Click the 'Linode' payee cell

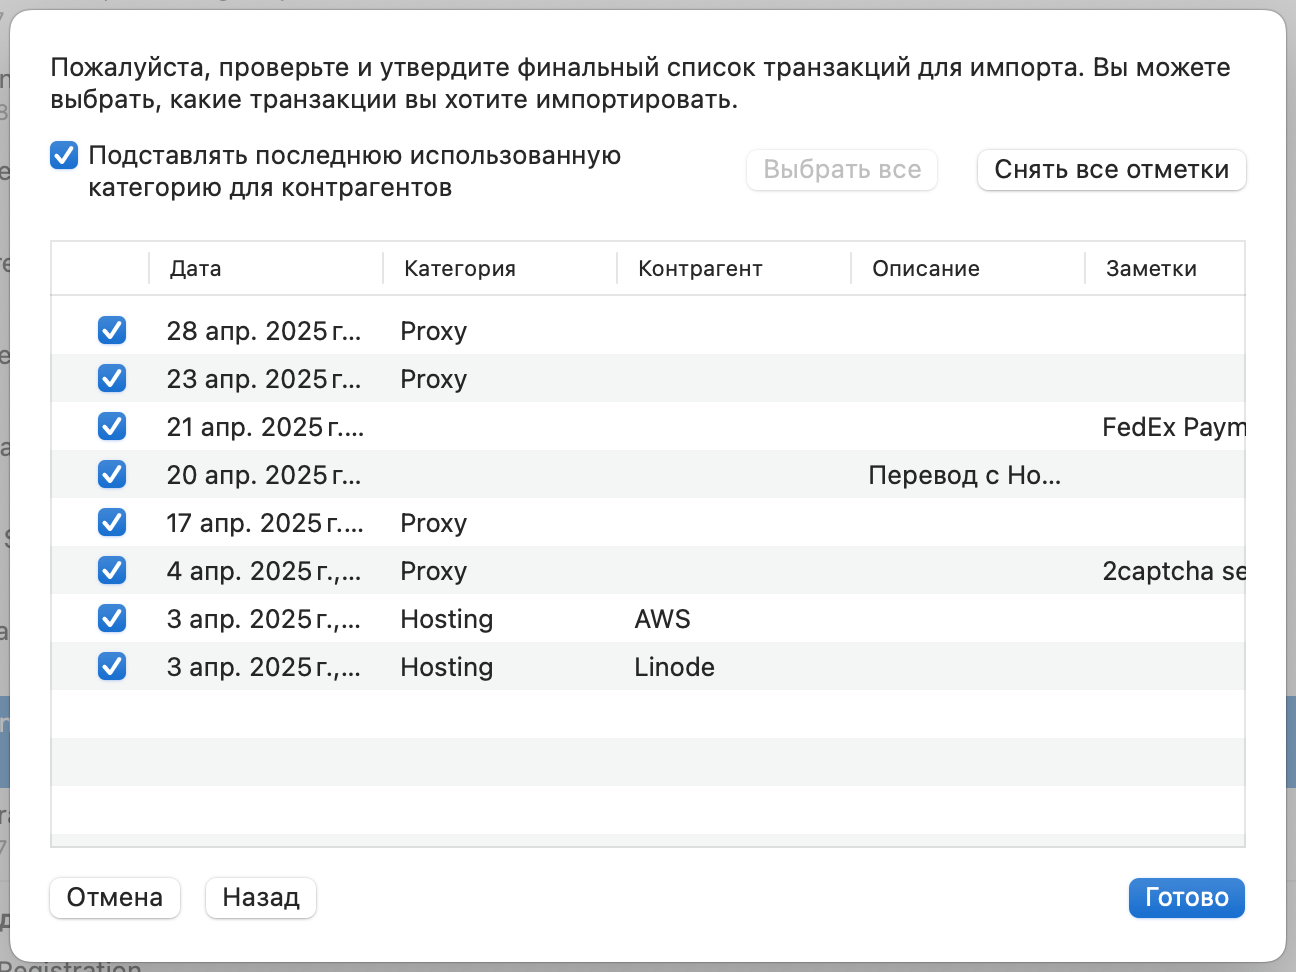pos(675,667)
